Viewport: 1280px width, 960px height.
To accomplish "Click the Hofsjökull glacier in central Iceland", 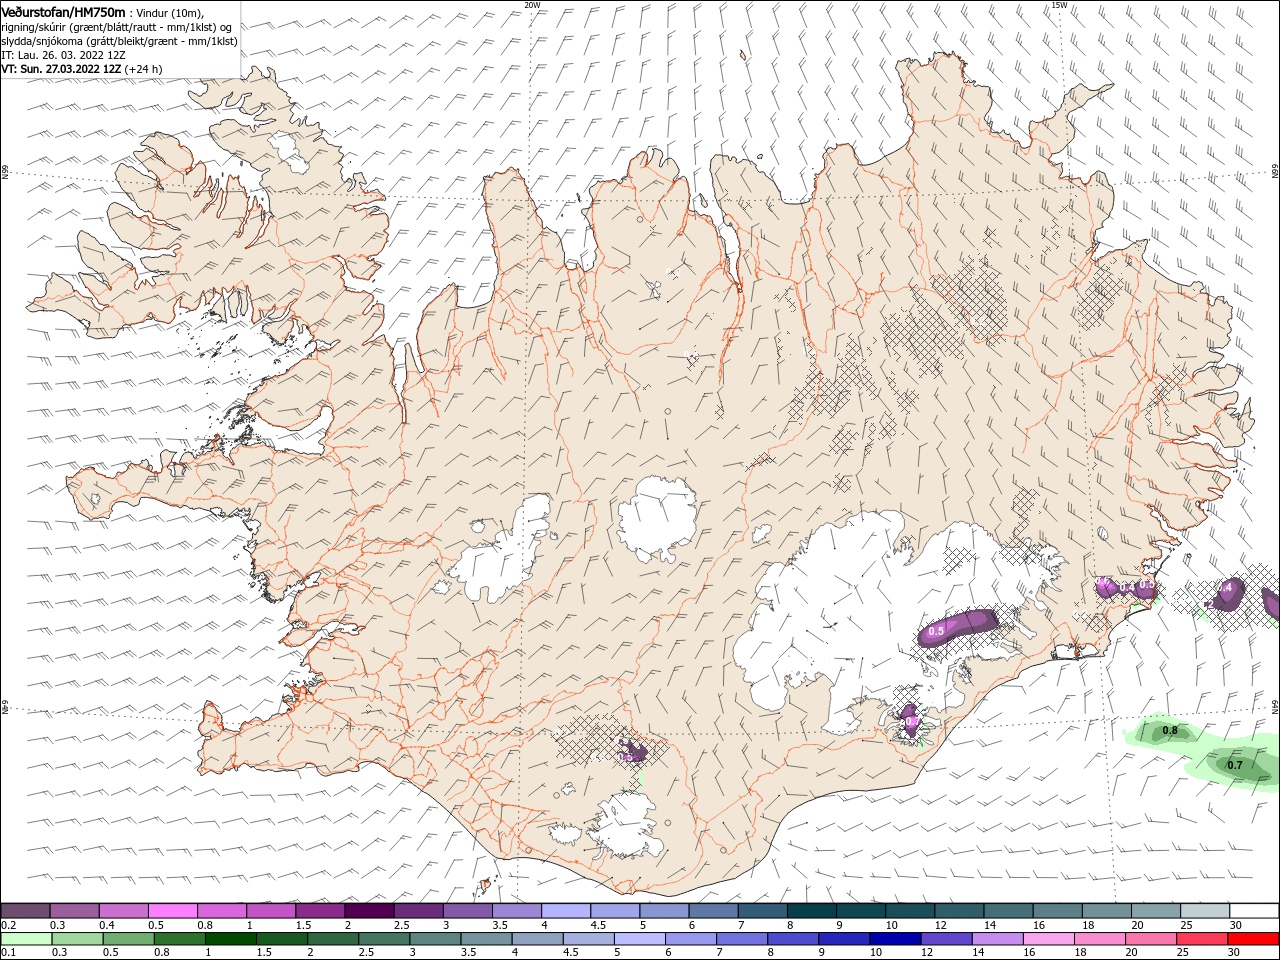I will [x=657, y=517].
